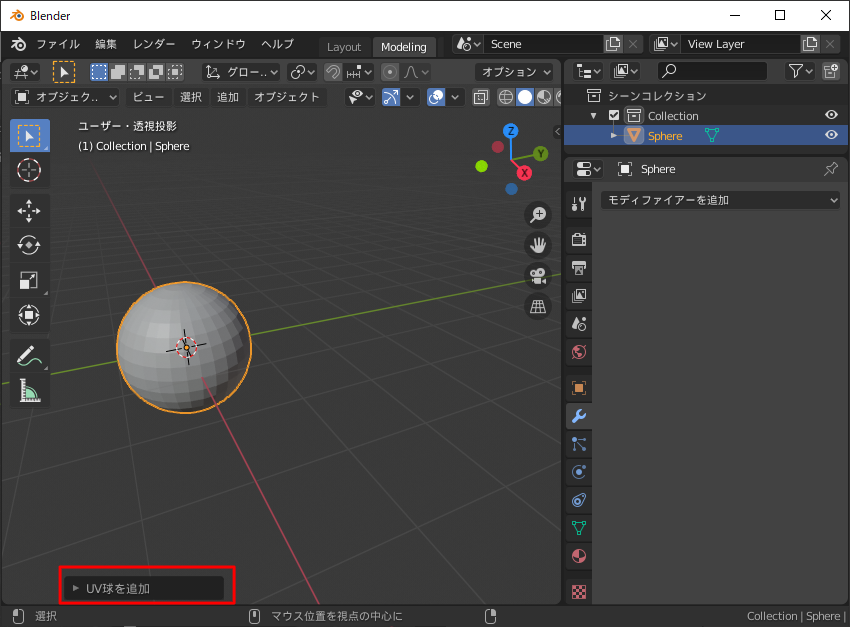Screen dimensions: 850x627
Task: Open the Object properties tab
Action: [x=579, y=388]
